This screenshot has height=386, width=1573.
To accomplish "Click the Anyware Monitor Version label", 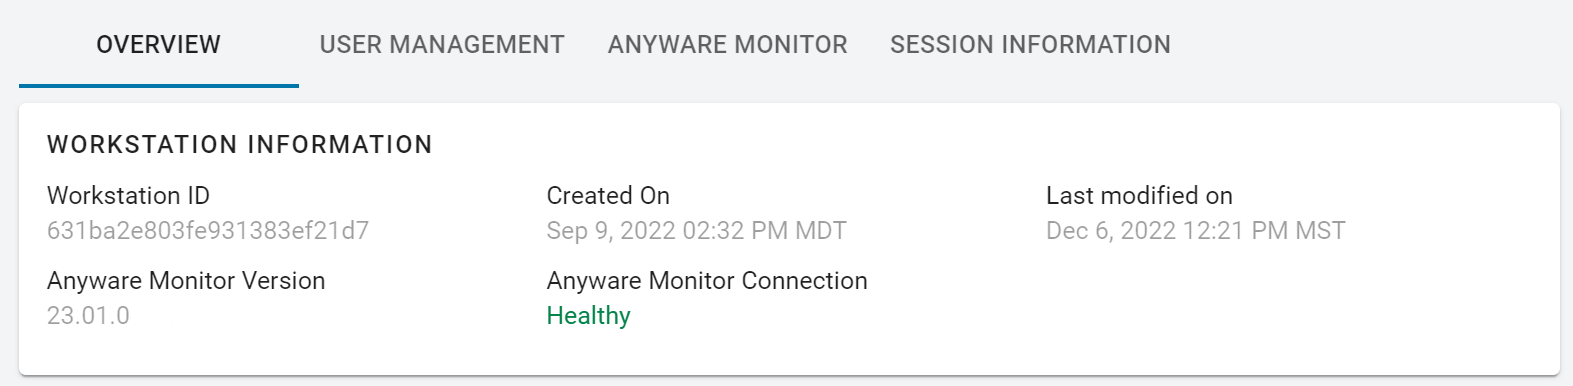I will click(x=186, y=281).
